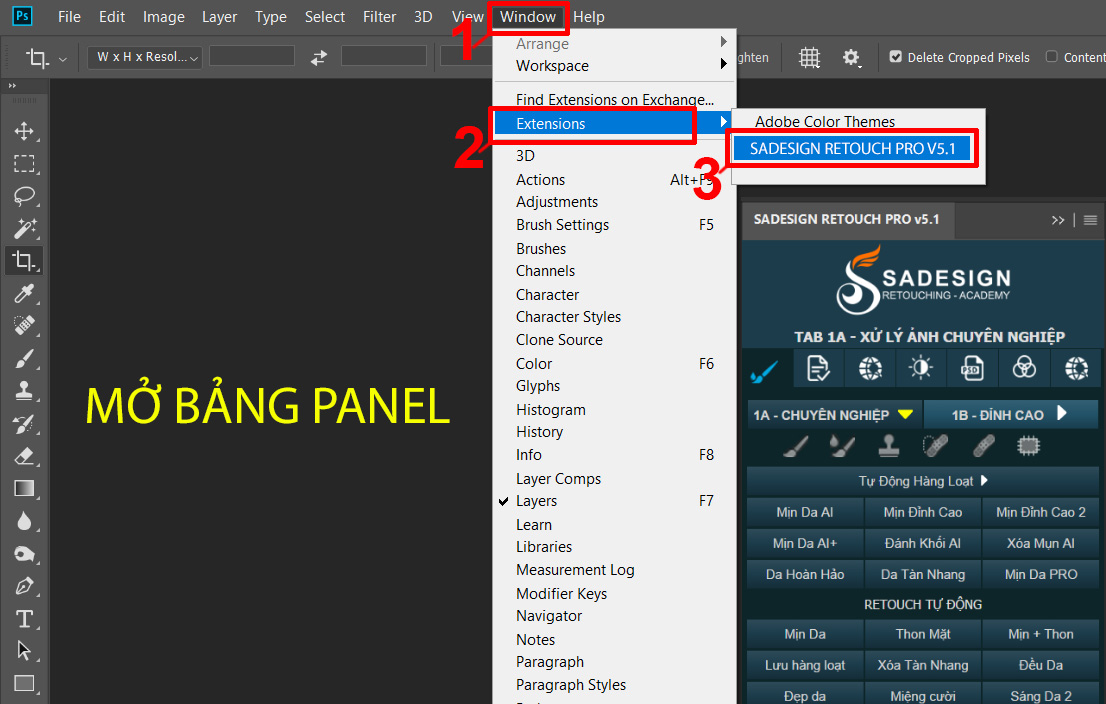Click the crop height input field after swap arrows
Screen dimensions: 1106x704
(384, 56)
